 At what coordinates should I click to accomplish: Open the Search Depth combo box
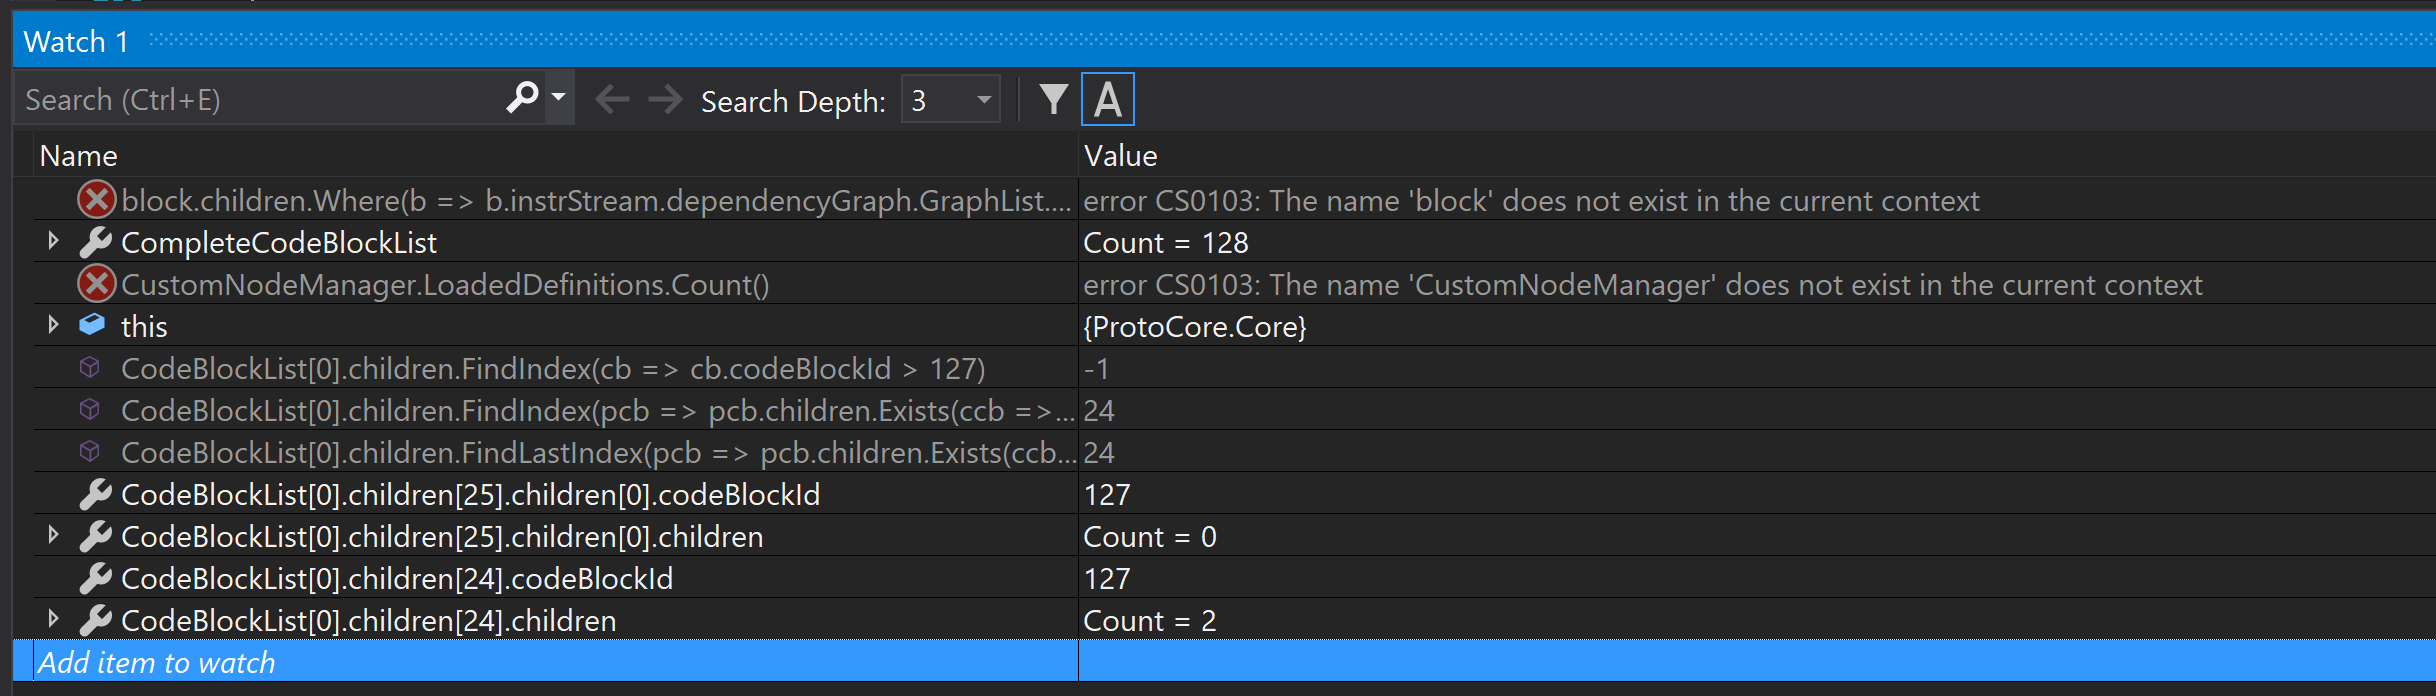[x=950, y=100]
